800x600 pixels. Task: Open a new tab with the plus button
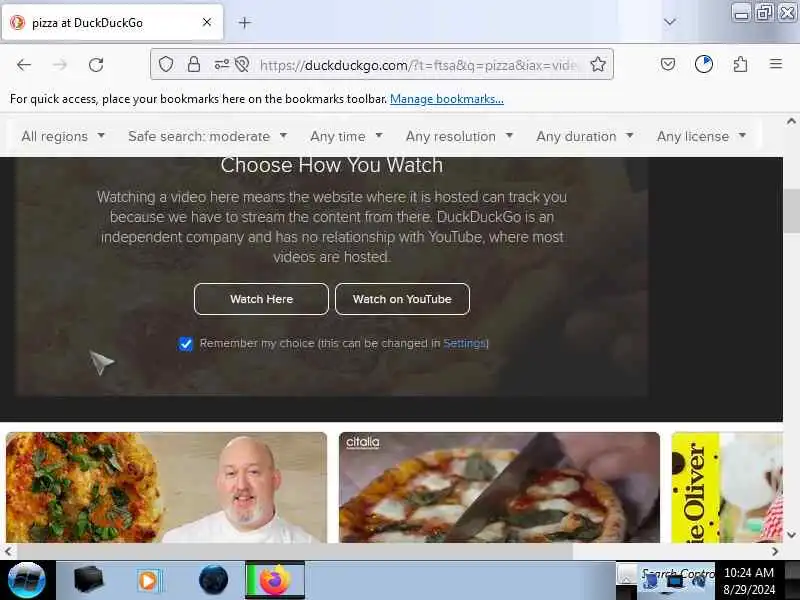pyautogui.click(x=245, y=22)
